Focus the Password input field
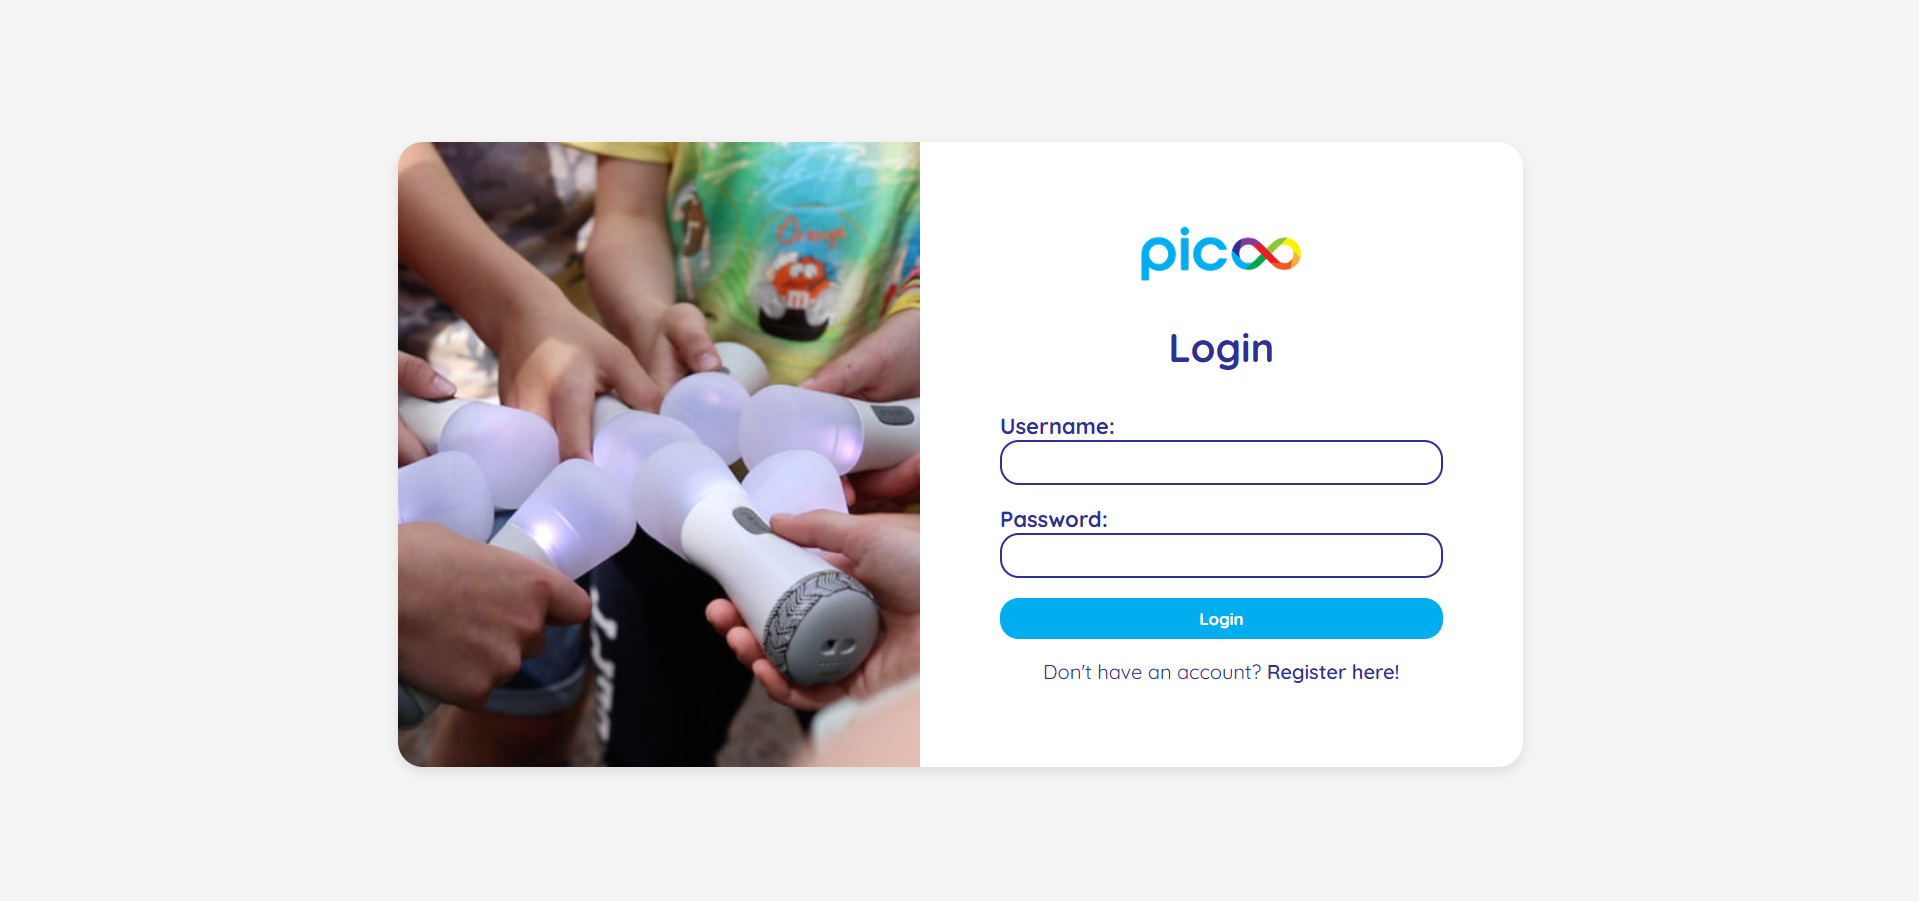1919x901 pixels. point(1221,556)
